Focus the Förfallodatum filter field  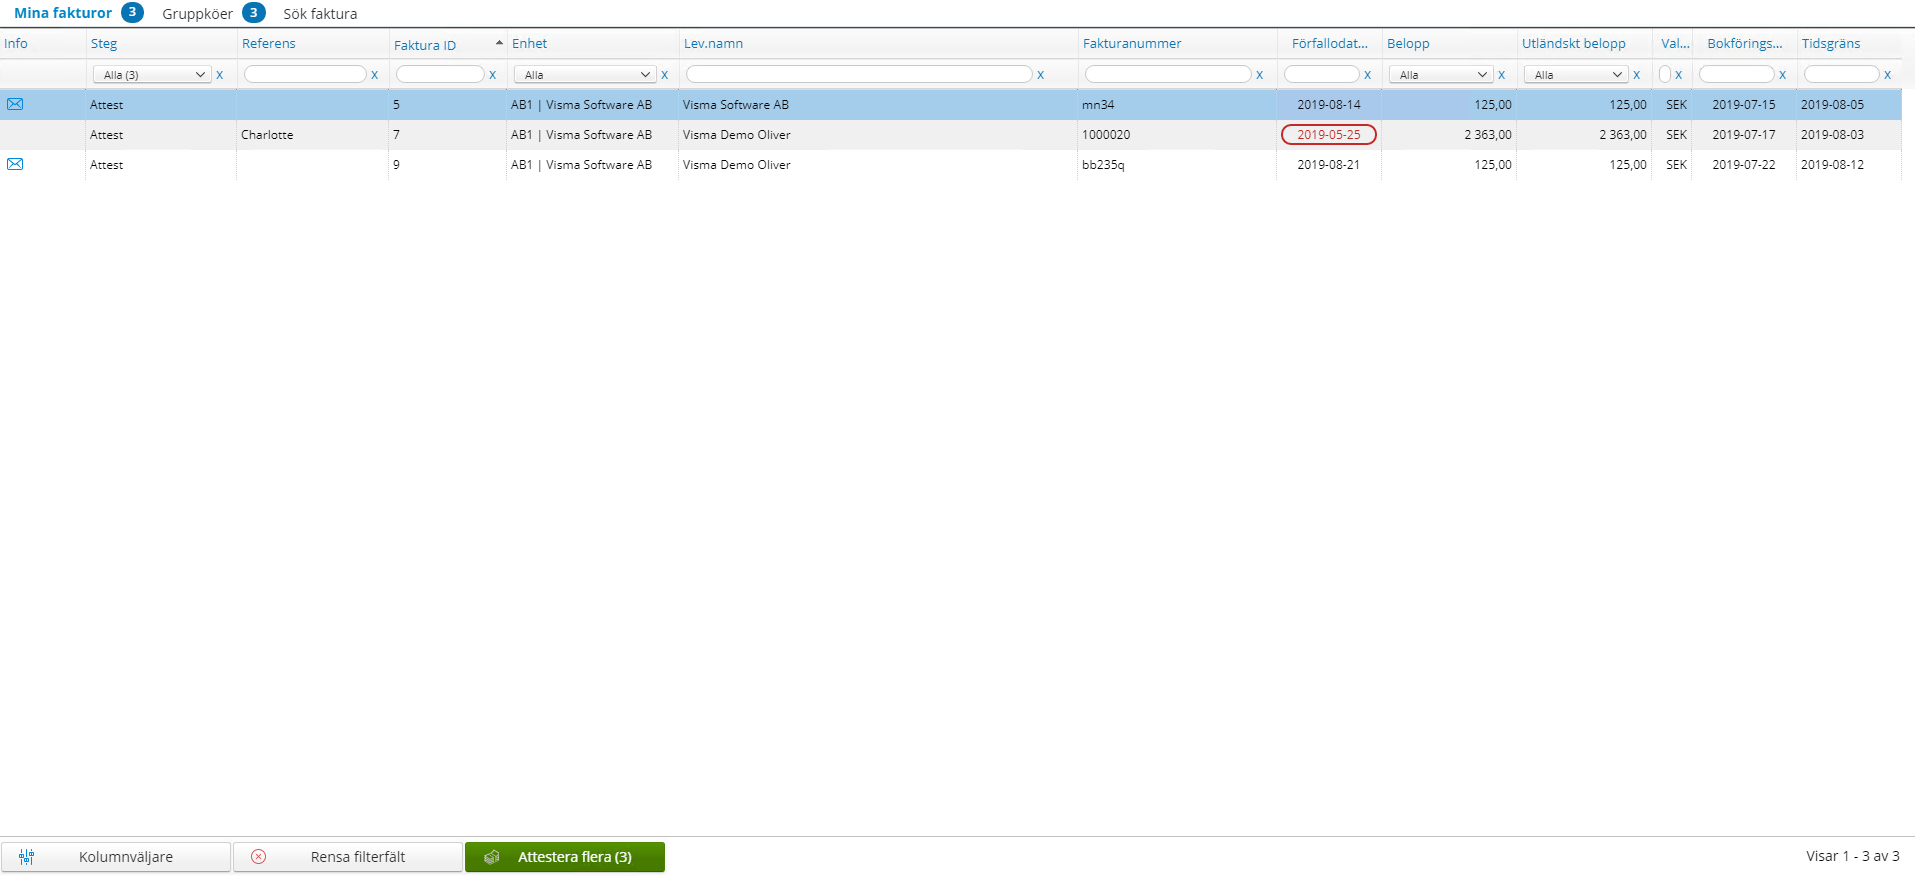click(1322, 75)
